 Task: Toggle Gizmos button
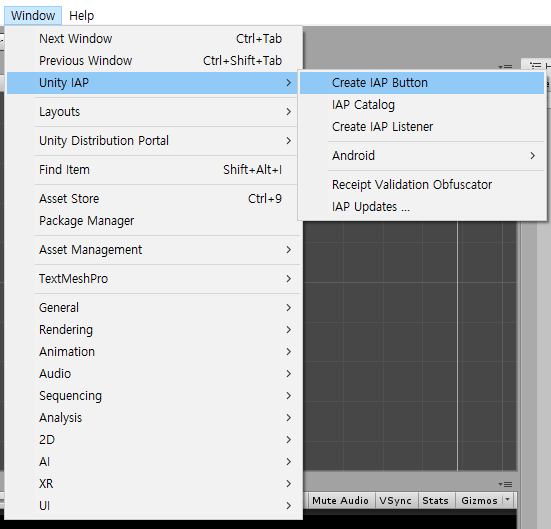pos(479,501)
